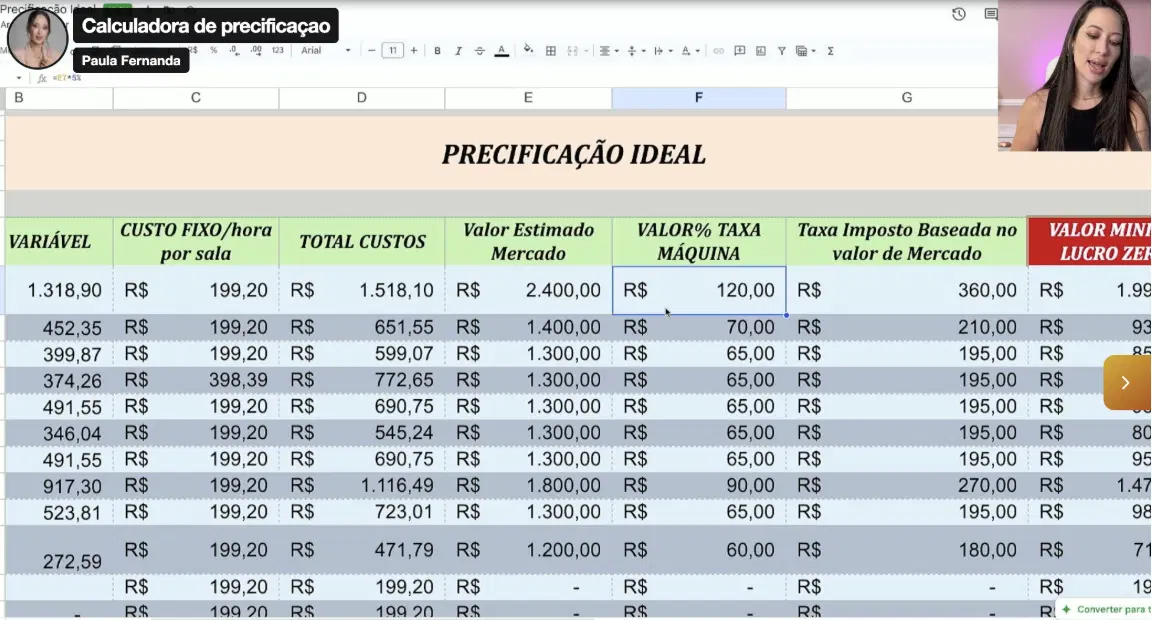
Task: Toggle strikethrough formatting
Action: coord(479,51)
